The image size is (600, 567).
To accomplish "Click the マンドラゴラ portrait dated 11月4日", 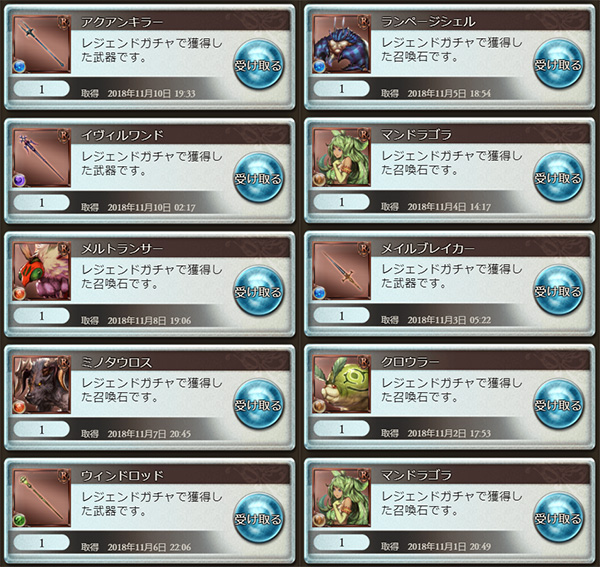I will point(342,157).
